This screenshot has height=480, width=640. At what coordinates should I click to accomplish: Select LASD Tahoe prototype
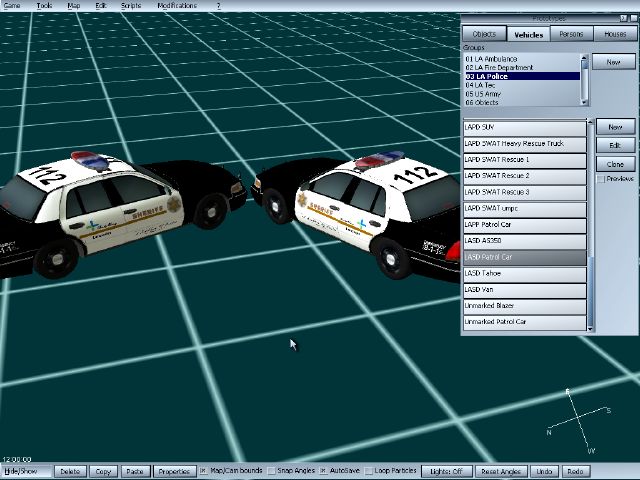[525, 274]
